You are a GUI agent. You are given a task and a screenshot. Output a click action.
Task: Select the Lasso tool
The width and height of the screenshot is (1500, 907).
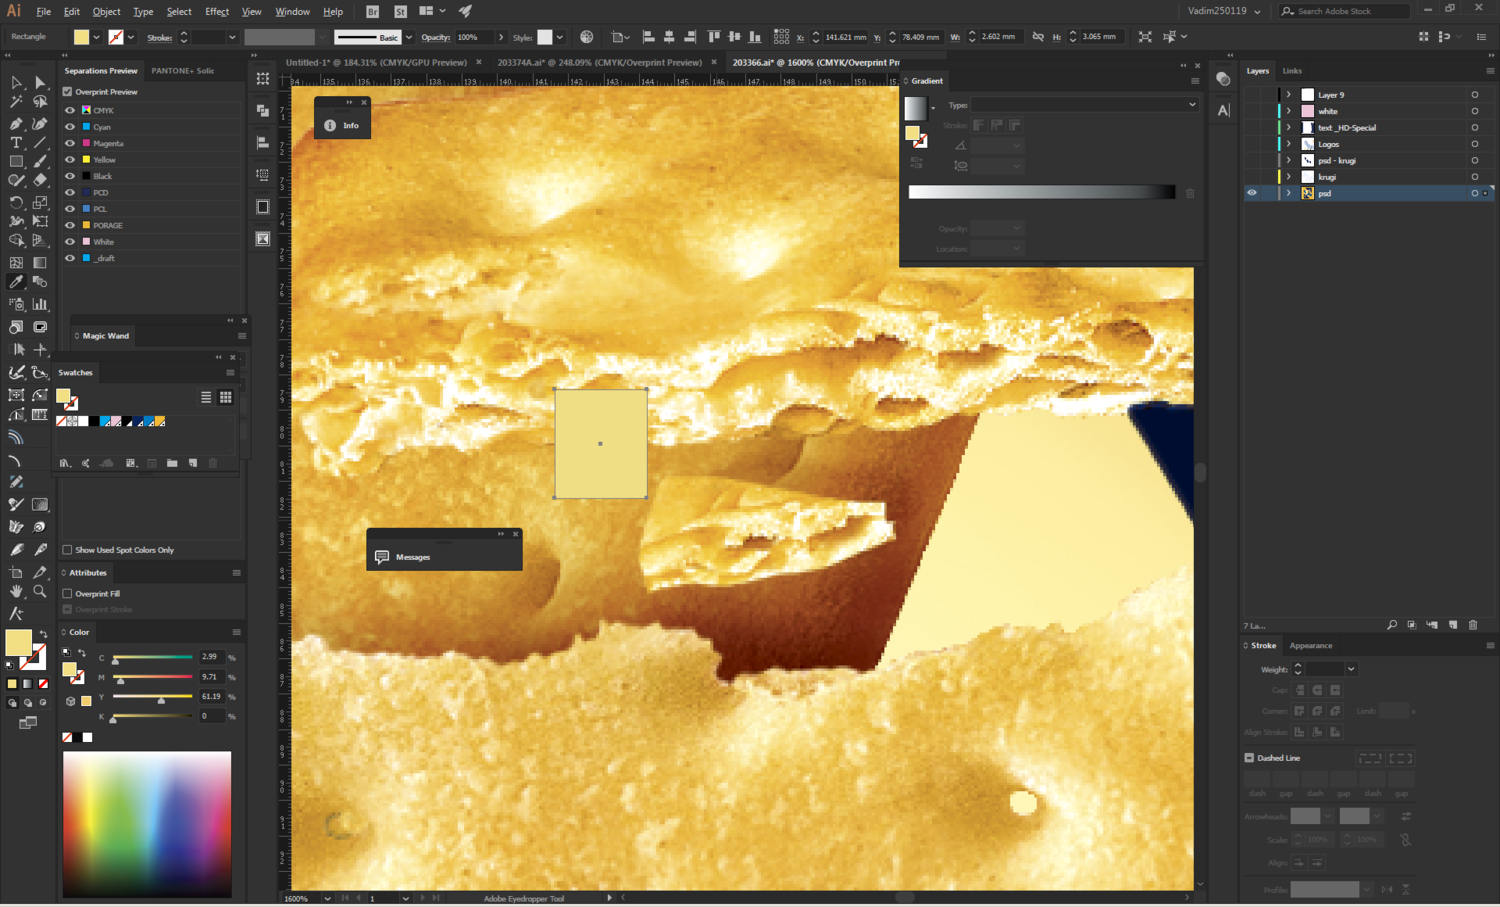coord(40,102)
